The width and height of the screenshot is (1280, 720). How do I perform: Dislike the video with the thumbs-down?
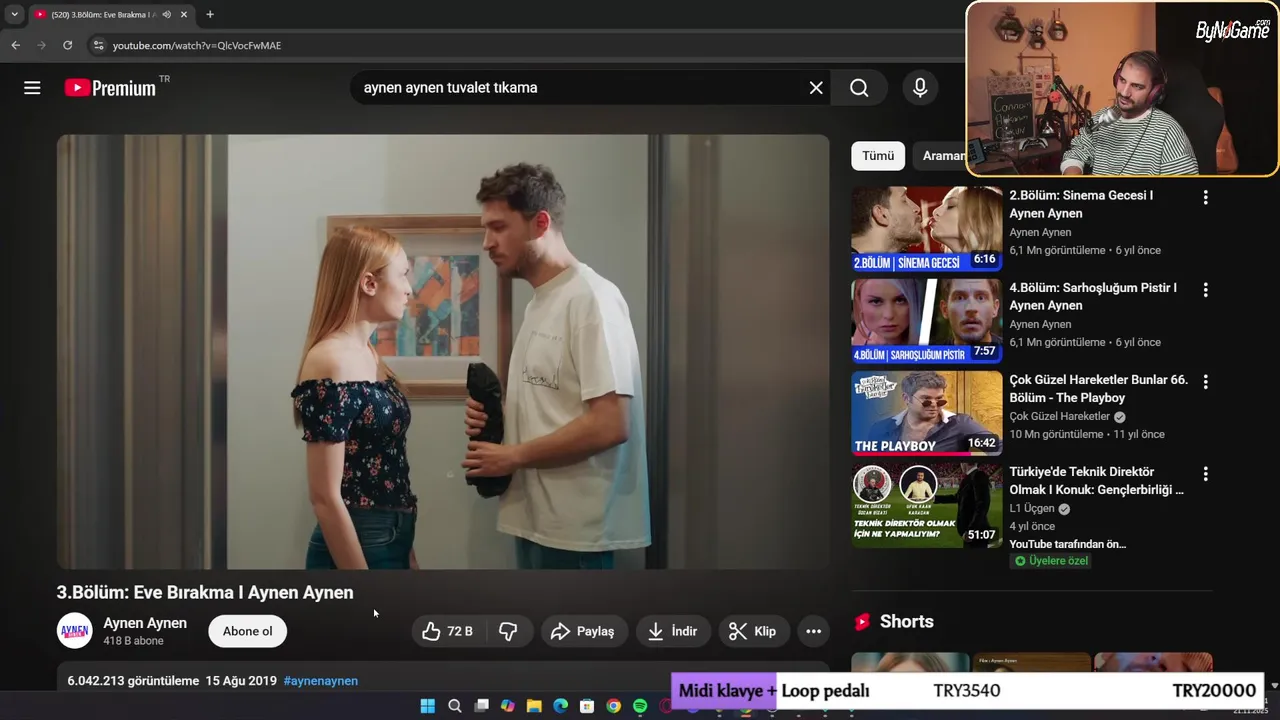pyautogui.click(x=508, y=631)
